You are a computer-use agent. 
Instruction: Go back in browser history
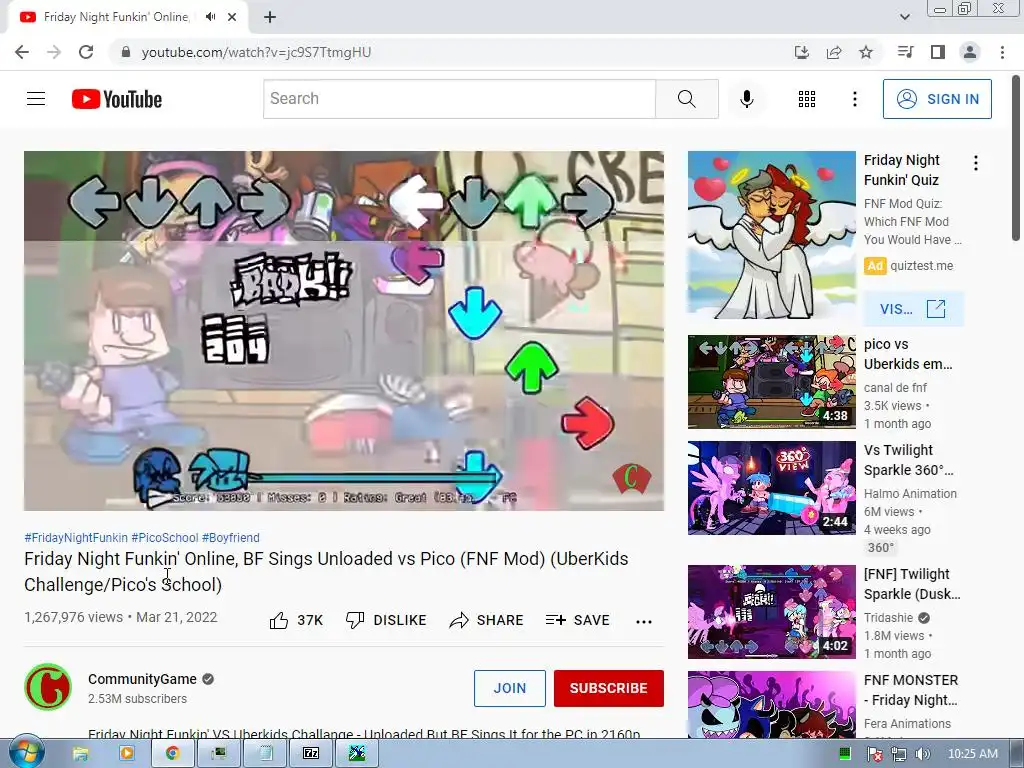[x=22, y=52]
